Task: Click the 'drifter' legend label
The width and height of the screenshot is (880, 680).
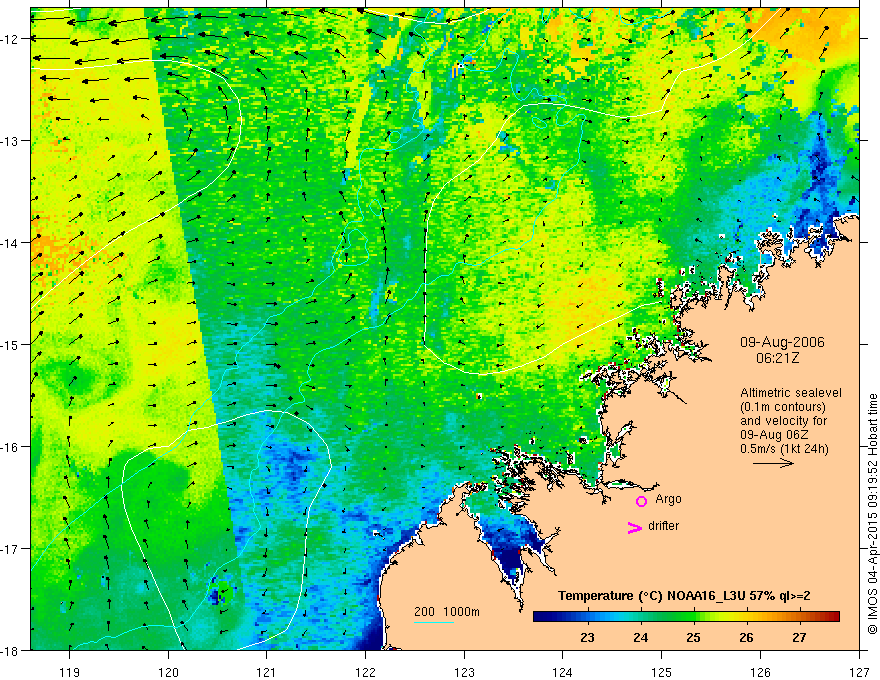Action: coord(663,526)
